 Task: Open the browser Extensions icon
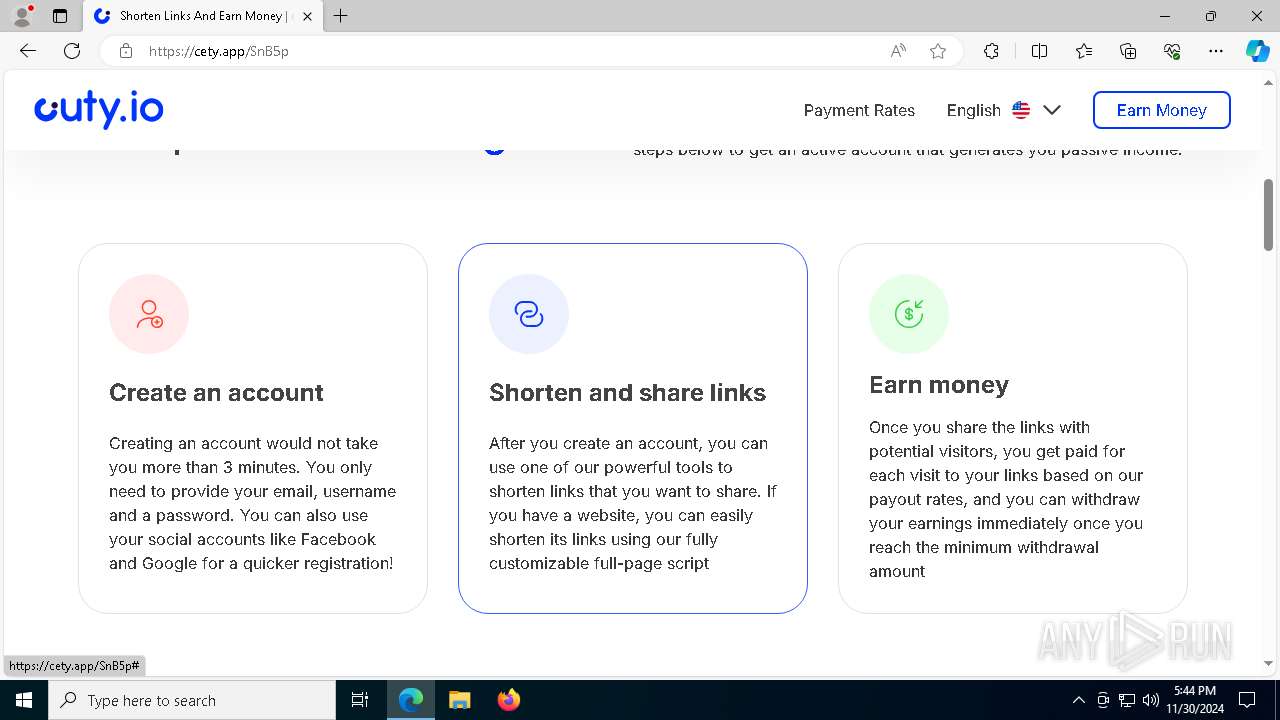click(x=991, y=51)
